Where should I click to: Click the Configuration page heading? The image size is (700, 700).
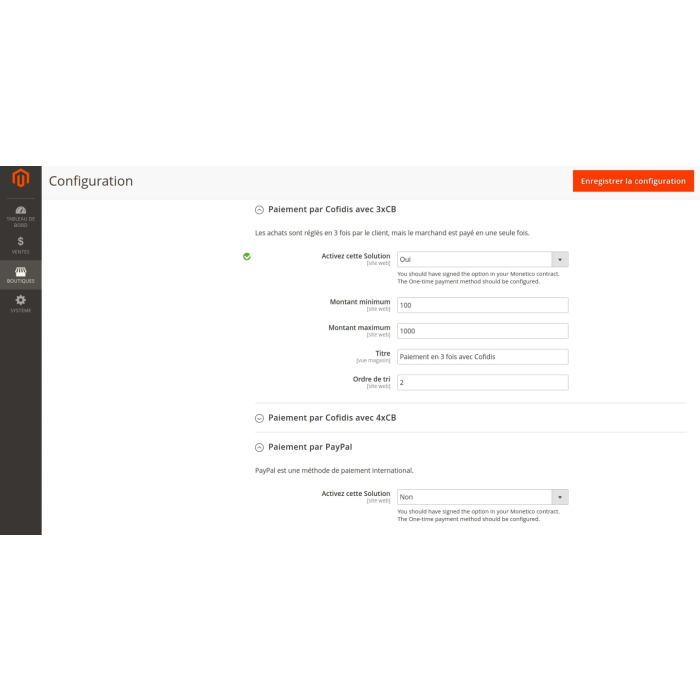[91, 181]
